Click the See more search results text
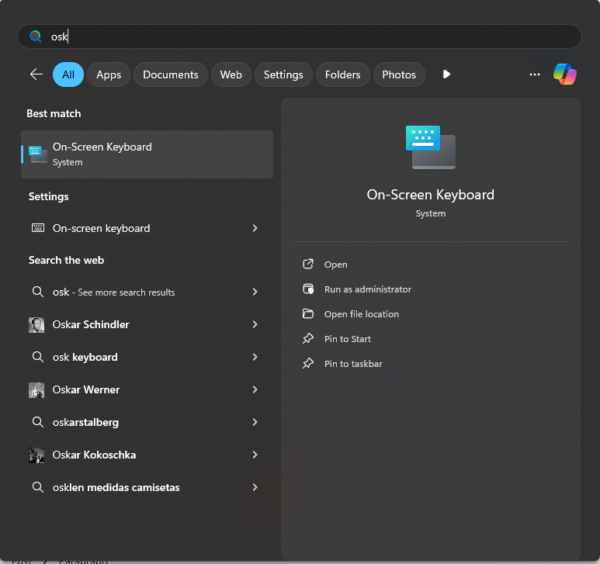This screenshot has height=564, width=600. 126,292
